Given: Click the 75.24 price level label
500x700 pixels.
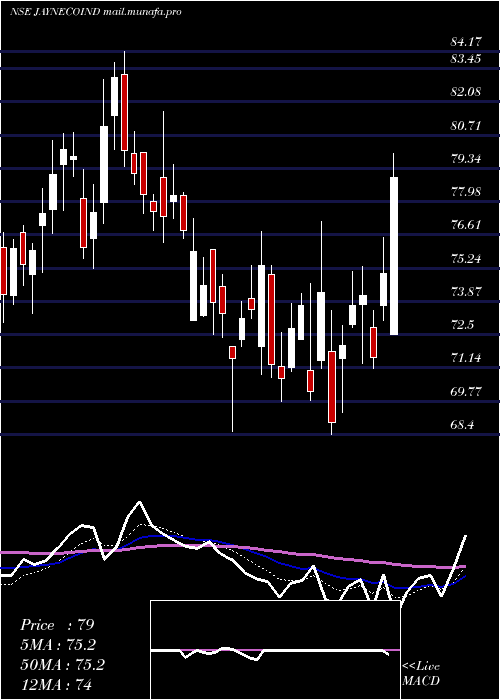Looking at the screenshot, I should pyautogui.click(x=466, y=258).
